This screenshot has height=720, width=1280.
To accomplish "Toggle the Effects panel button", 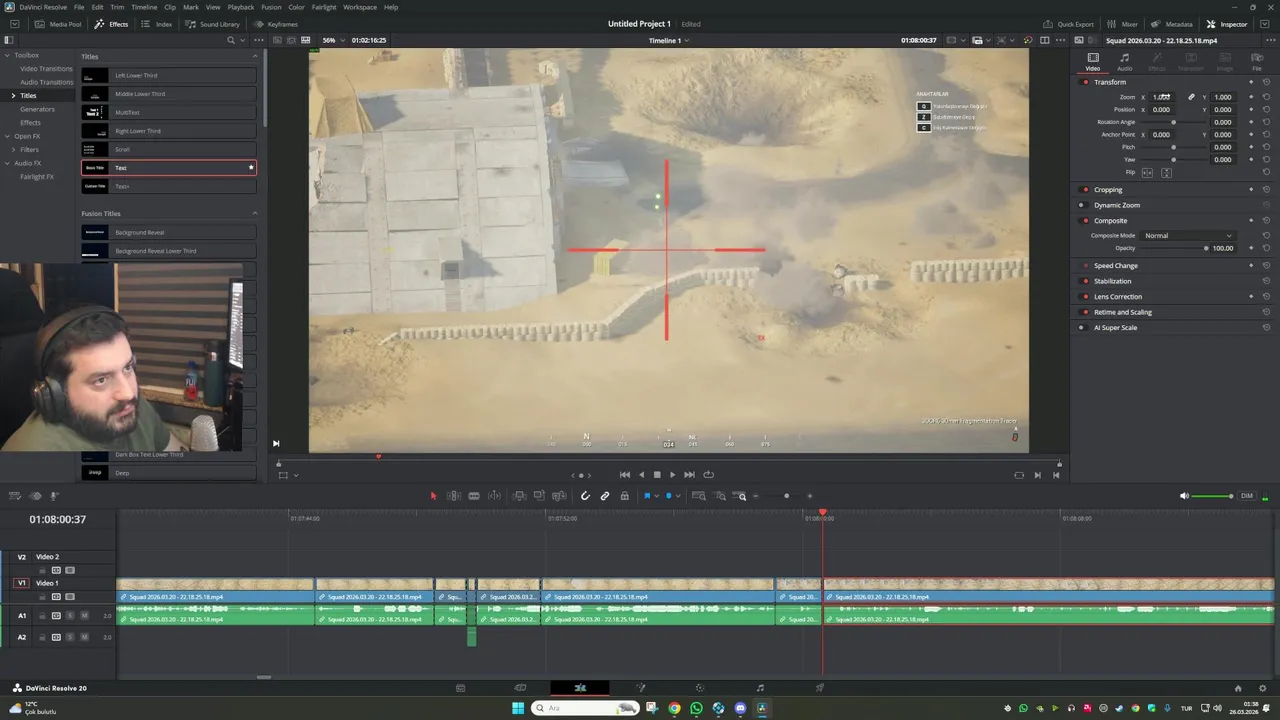I will click(111, 24).
